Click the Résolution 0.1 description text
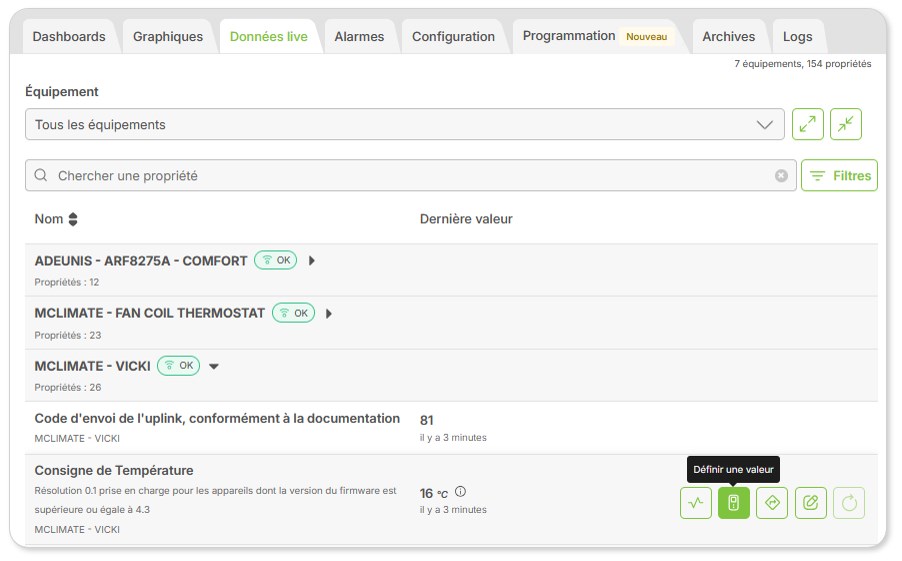The width and height of the screenshot is (902, 561). click(x=215, y=500)
